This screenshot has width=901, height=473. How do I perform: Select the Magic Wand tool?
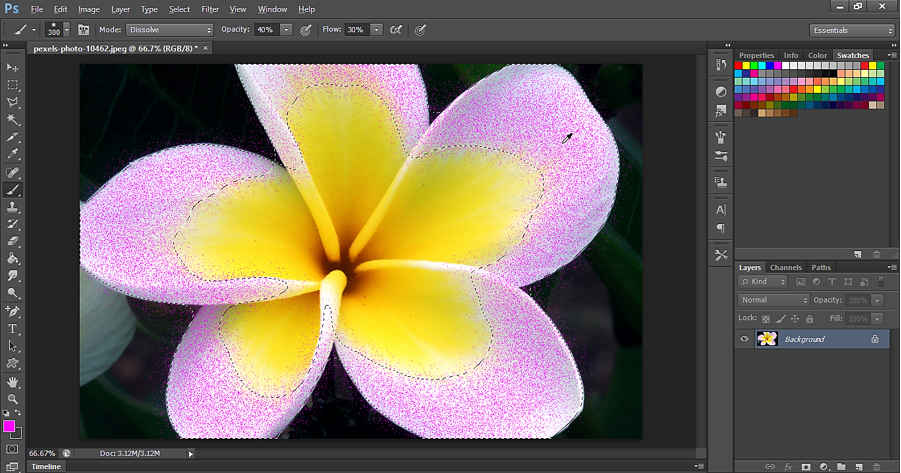point(13,120)
